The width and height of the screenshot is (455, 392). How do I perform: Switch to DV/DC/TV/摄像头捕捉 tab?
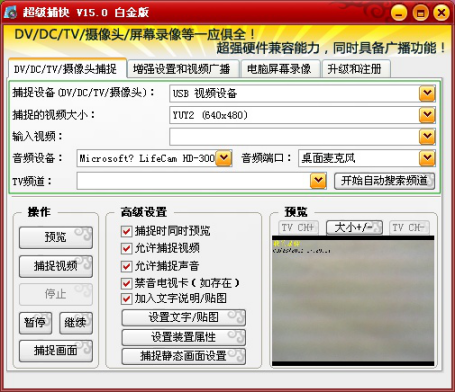click(x=67, y=69)
